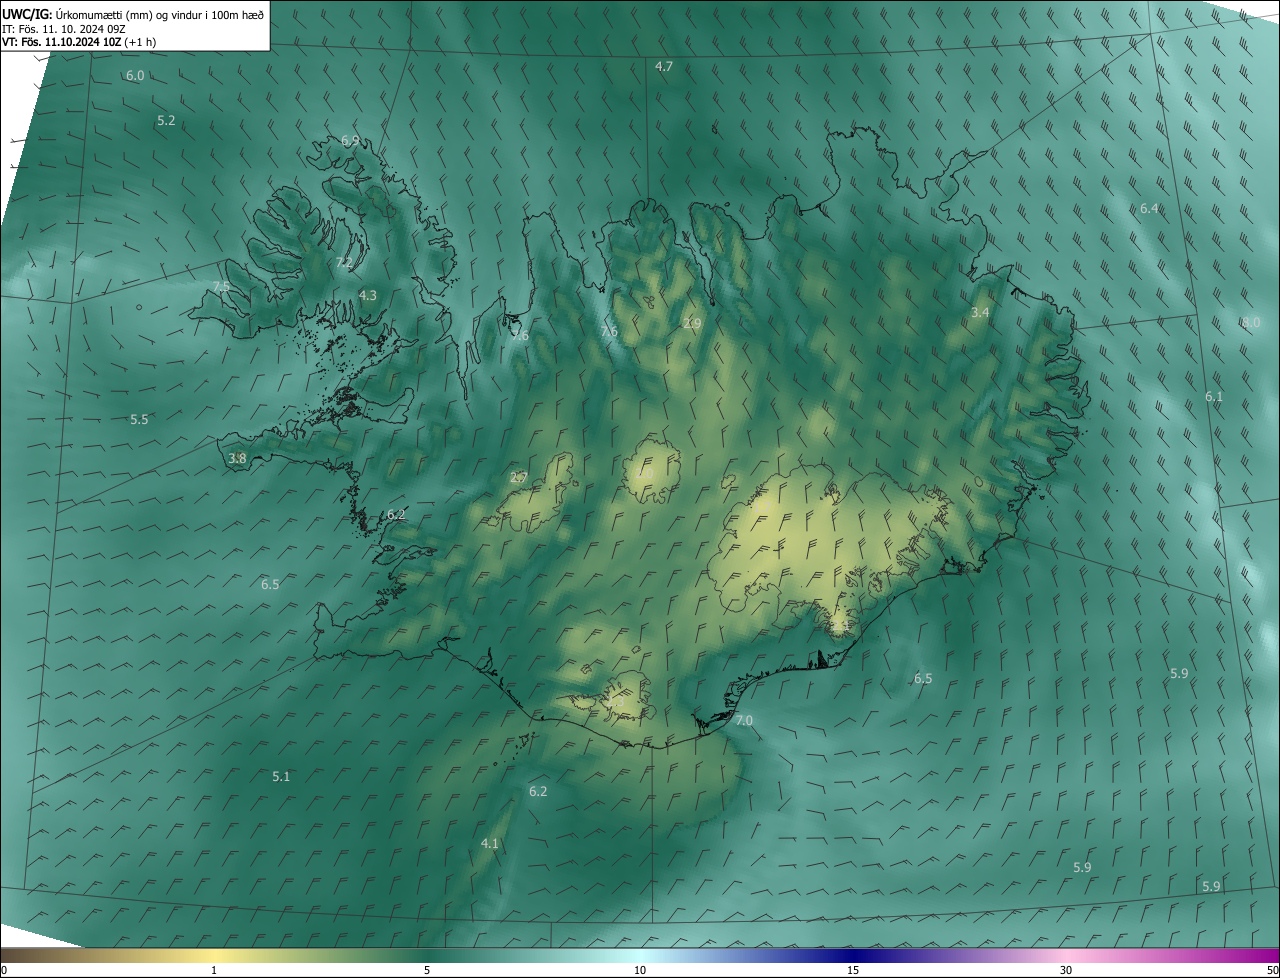
Task: Click the title "Úrkomumætti (mm) og vindur í 100m hæð"
Action: coord(160,14)
